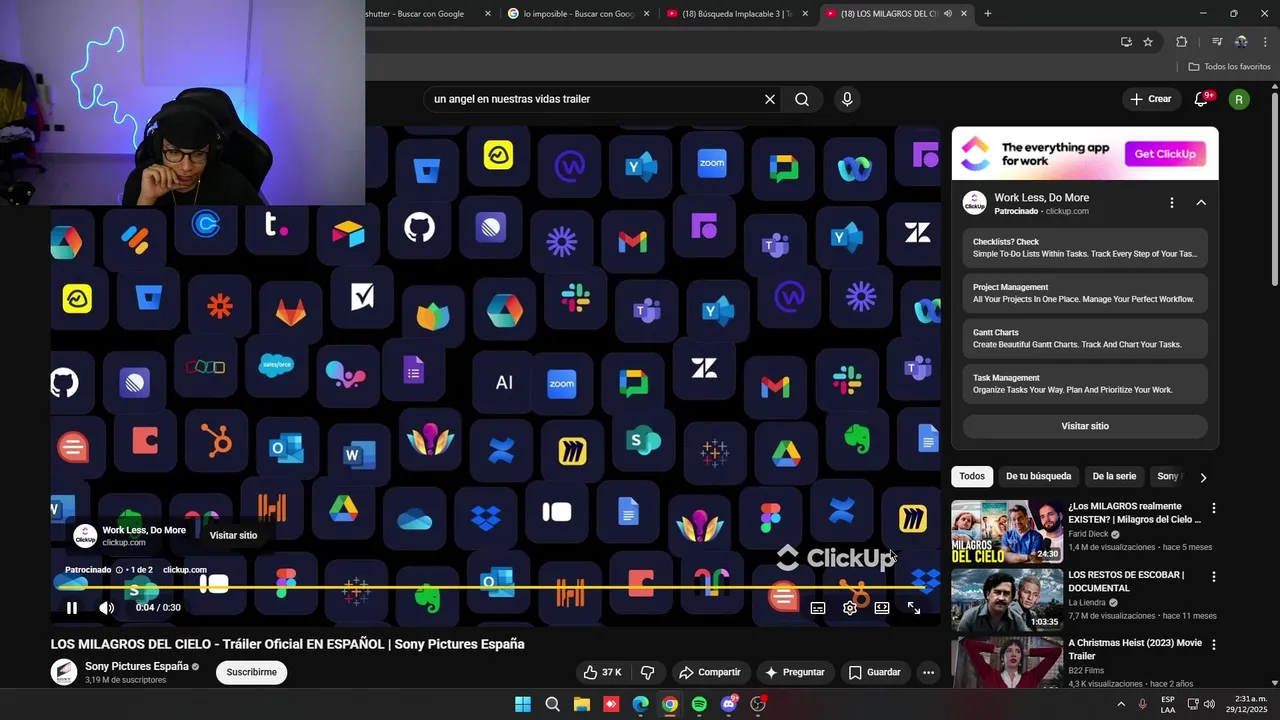1280x720 pixels.
Task: Open Todos los favoritos folder
Action: click(1229, 67)
